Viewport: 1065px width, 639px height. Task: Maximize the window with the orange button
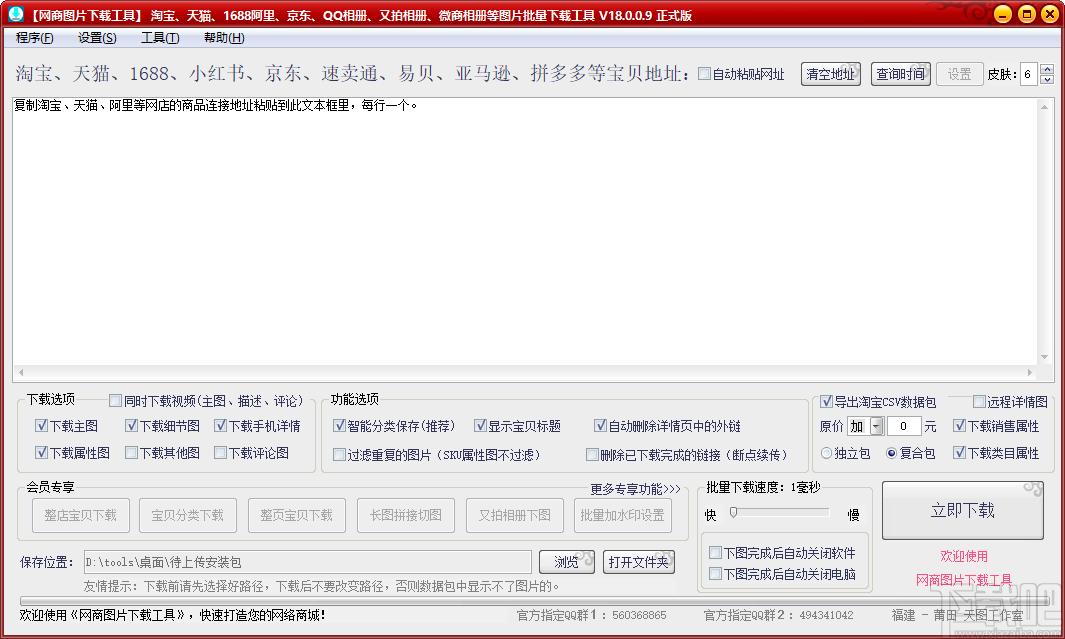click(1027, 14)
